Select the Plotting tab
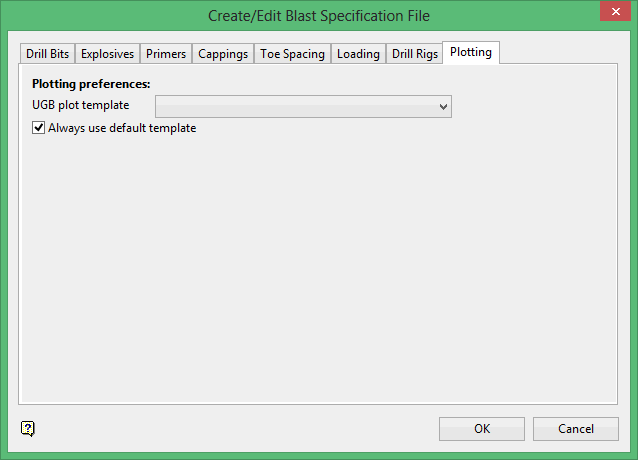638x460 pixels. [x=471, y=52]
